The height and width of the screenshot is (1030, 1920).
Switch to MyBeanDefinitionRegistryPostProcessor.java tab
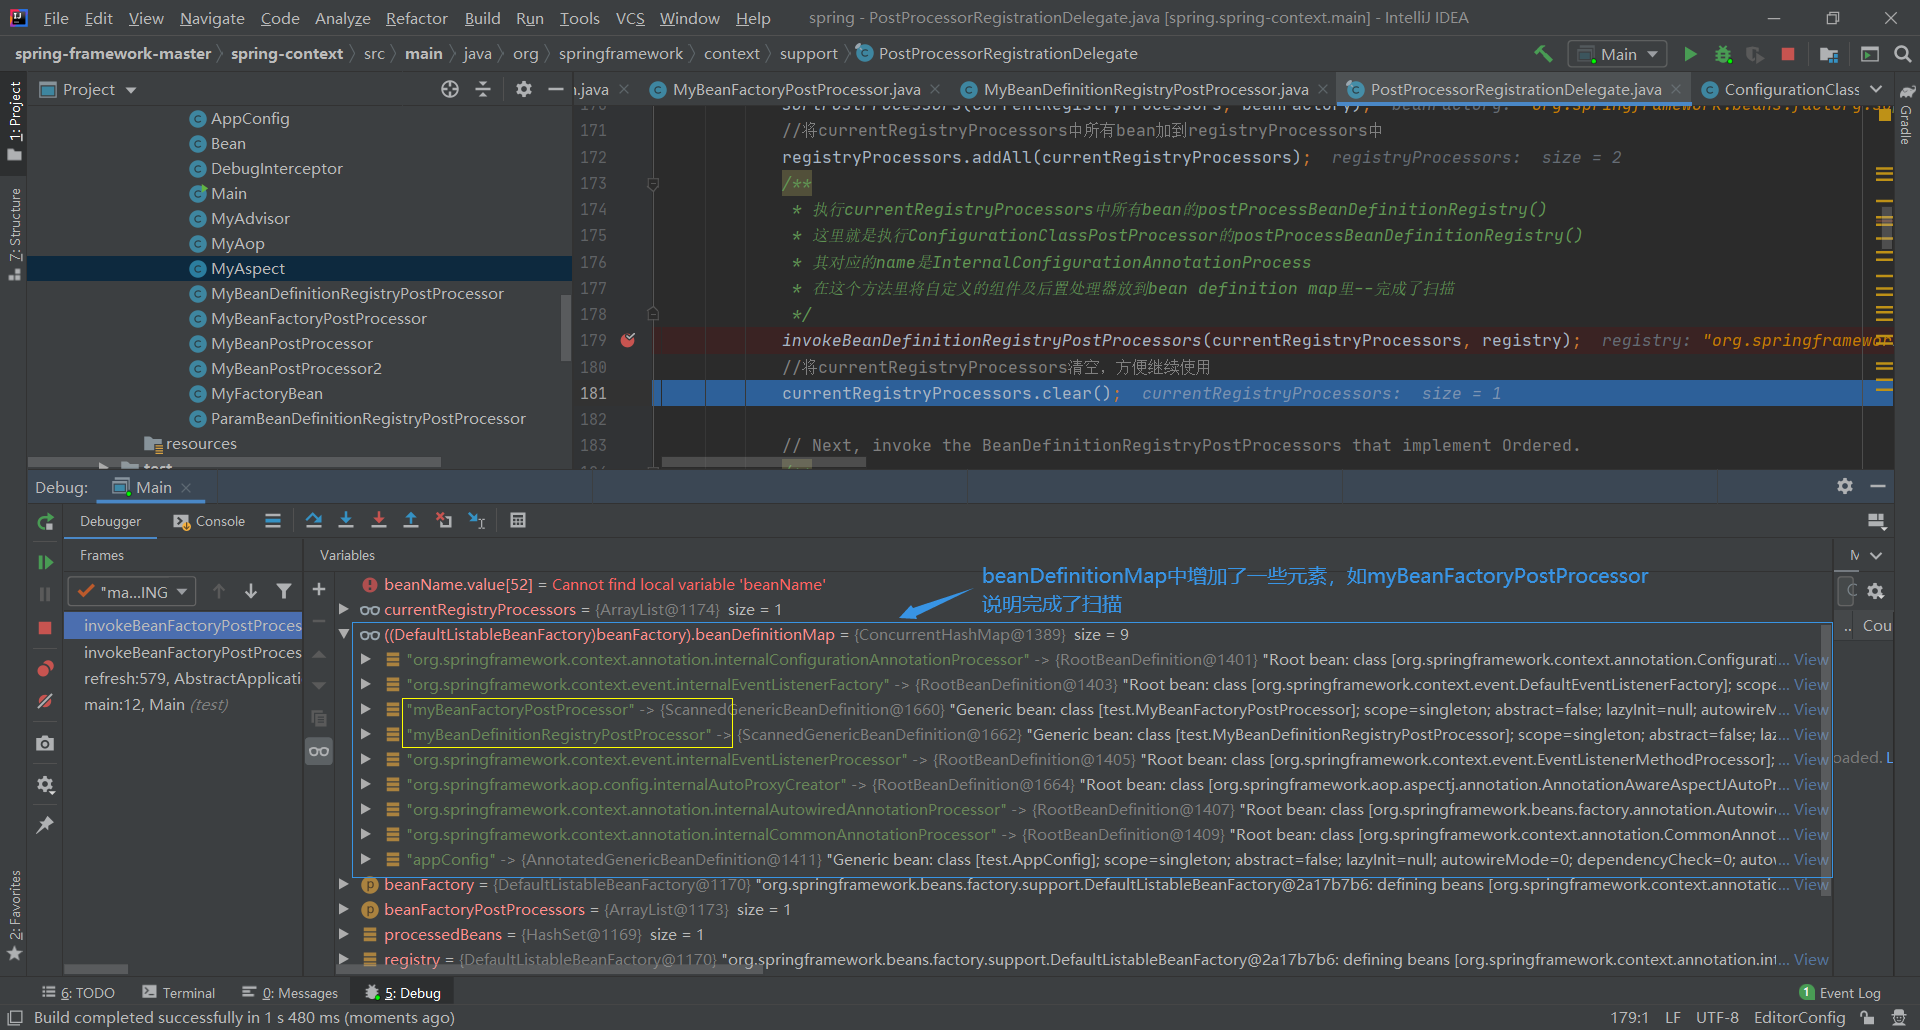point(1145,89)
